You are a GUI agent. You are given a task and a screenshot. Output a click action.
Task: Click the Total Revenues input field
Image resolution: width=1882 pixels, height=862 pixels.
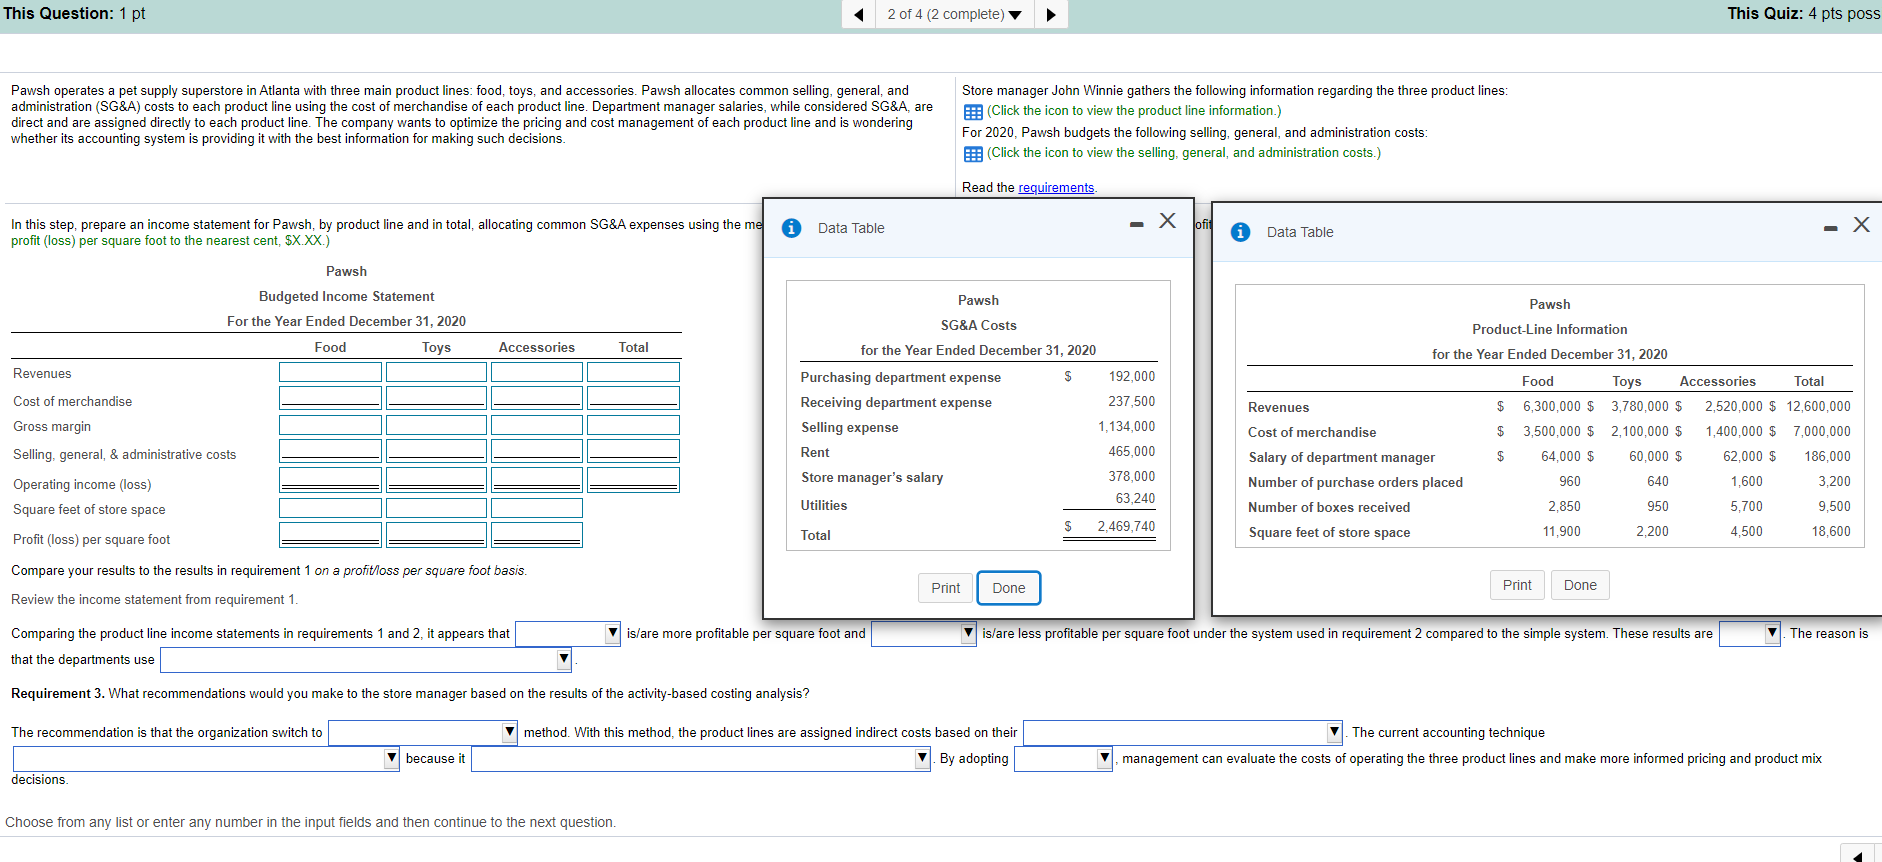pos(633,372)
